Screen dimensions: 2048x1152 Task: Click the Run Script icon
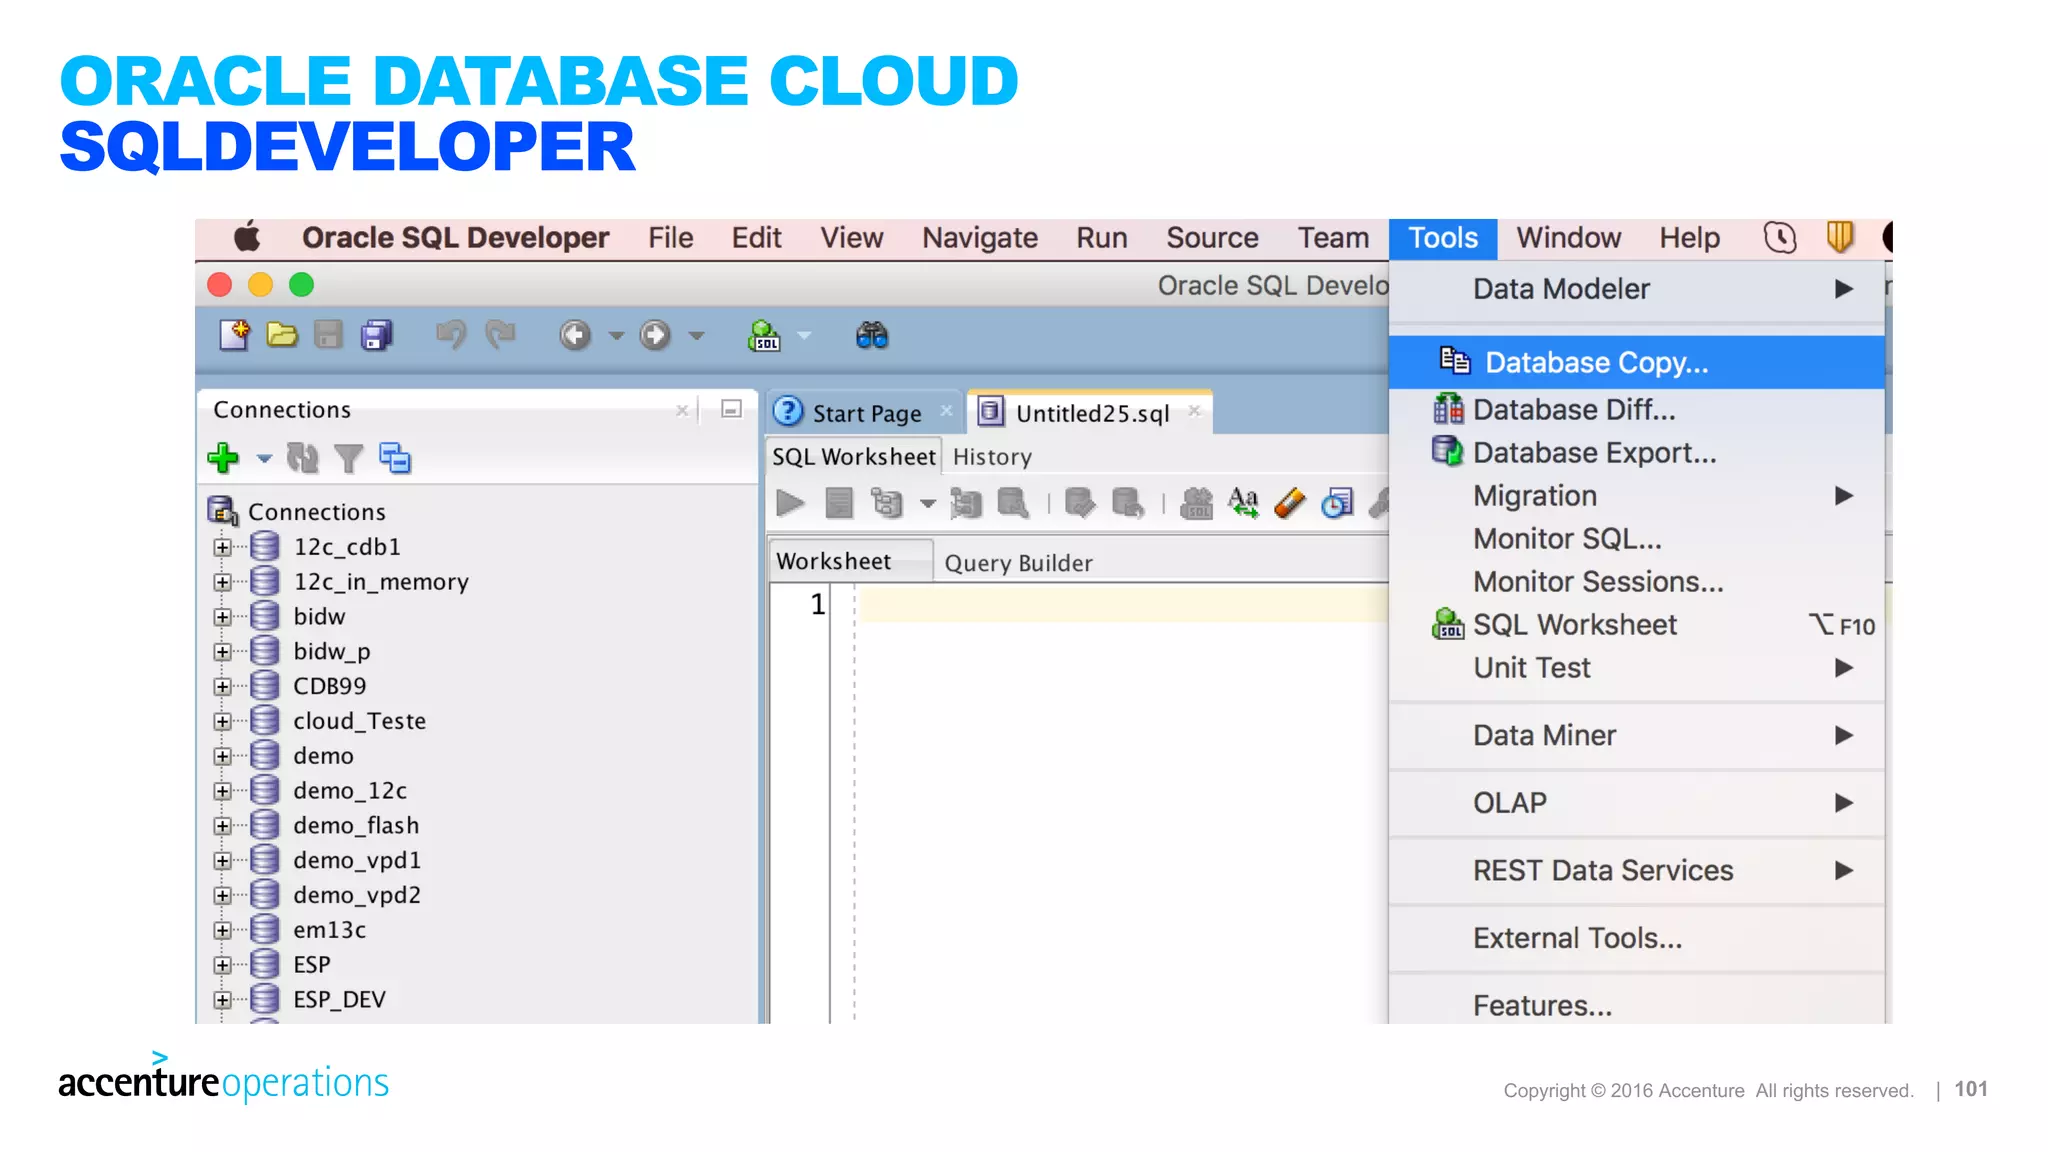coord(839,503)
